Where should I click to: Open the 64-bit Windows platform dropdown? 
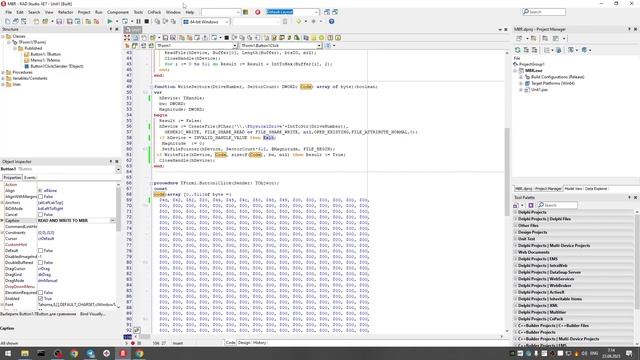tap(227, 22)
